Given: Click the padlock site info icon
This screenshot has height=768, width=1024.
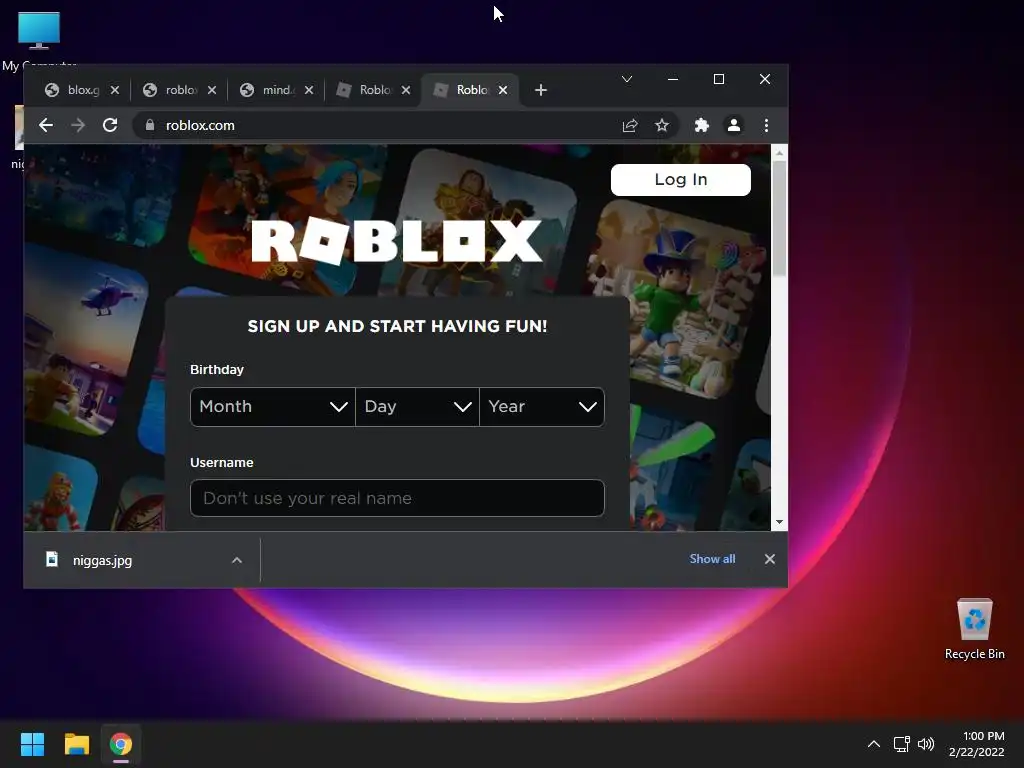Looking at the screenshot, I should pos(150,125).
